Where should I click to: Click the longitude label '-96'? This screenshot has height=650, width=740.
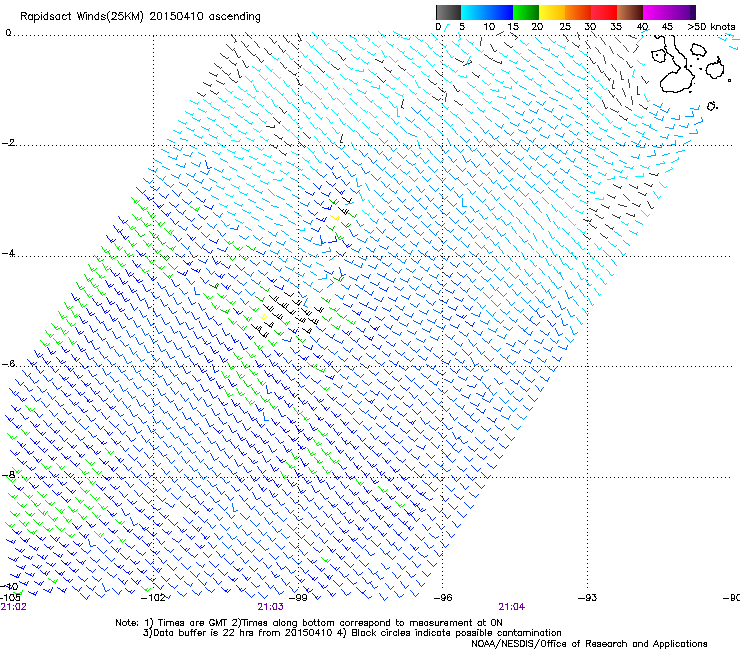click(443, 598)
